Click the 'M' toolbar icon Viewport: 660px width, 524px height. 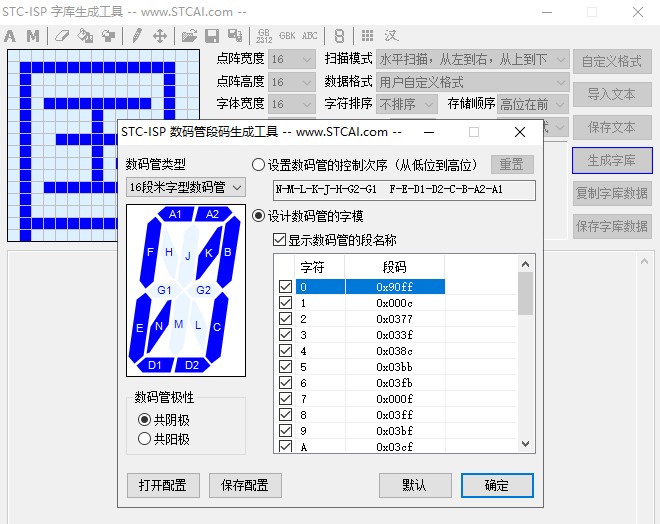(x=32, y=36)
